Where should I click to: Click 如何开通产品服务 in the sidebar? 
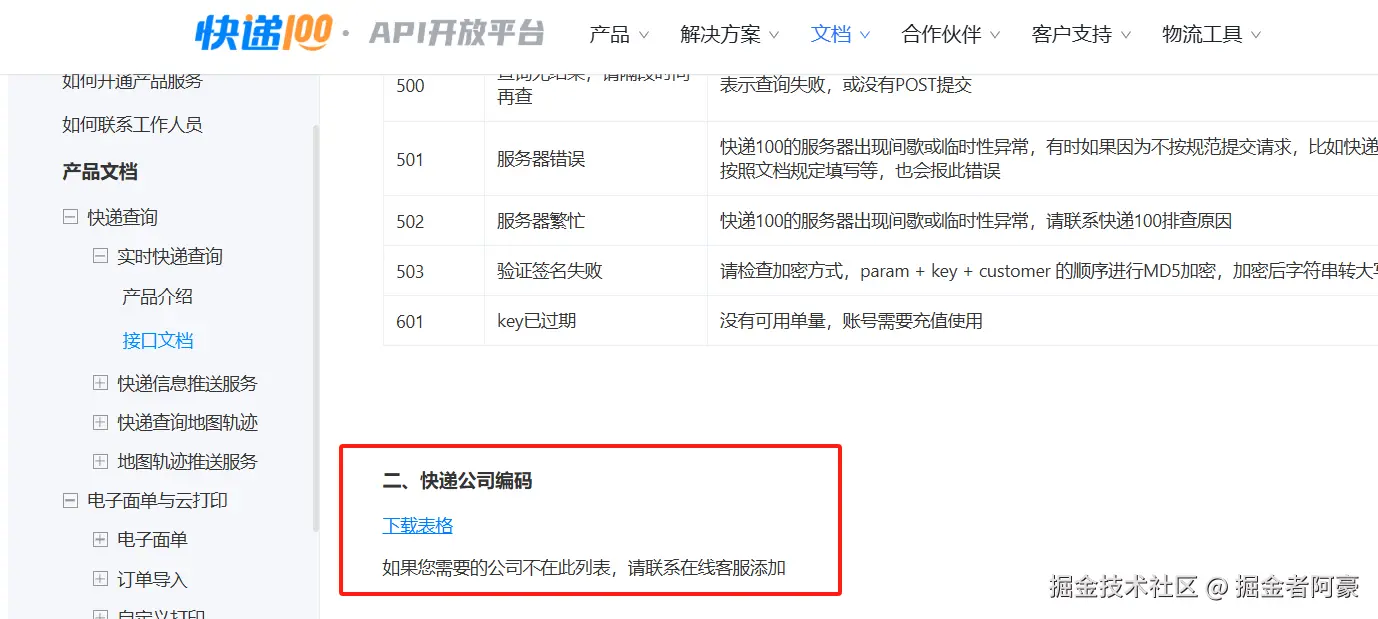130,80
